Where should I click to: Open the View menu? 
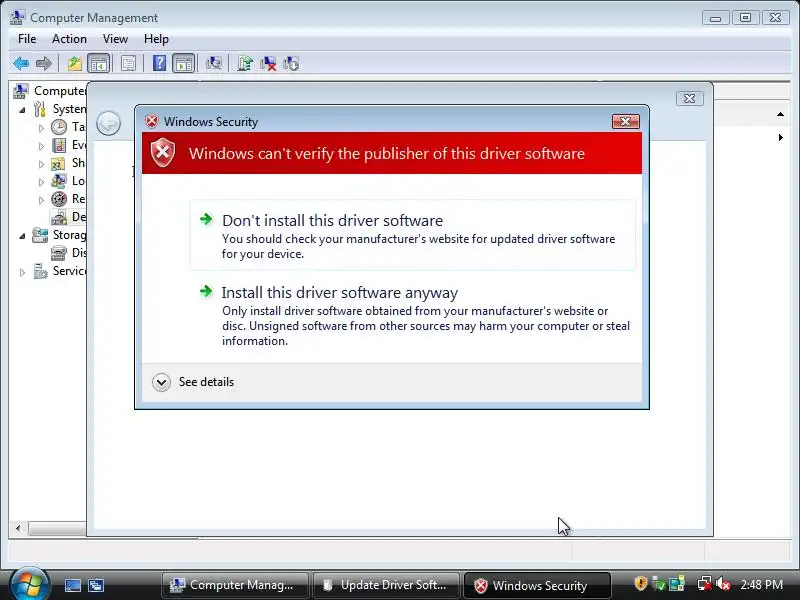pos(115,39)
